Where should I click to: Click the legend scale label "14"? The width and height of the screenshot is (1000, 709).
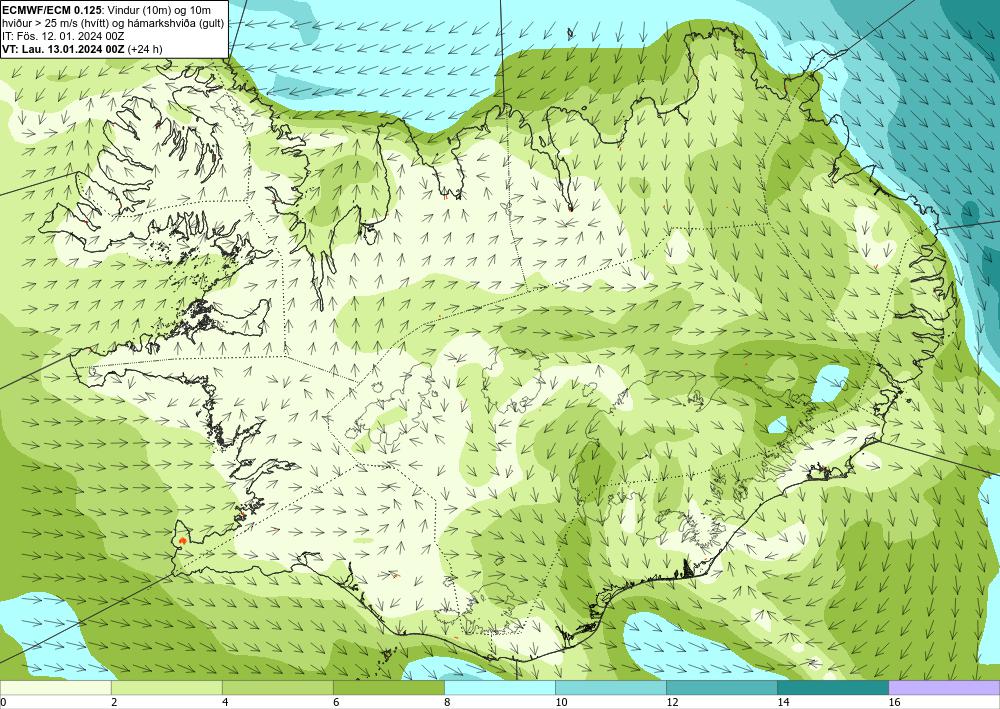point(783,703)
